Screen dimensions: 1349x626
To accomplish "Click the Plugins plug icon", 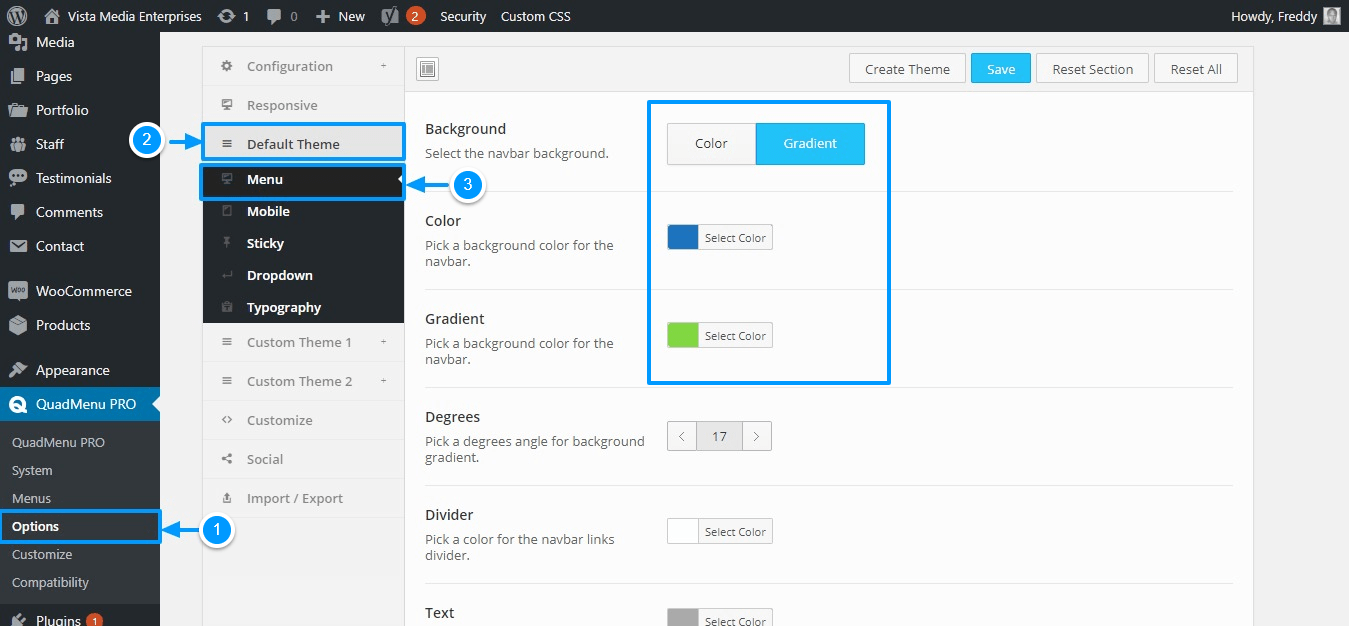I will (x=18, y=620).
